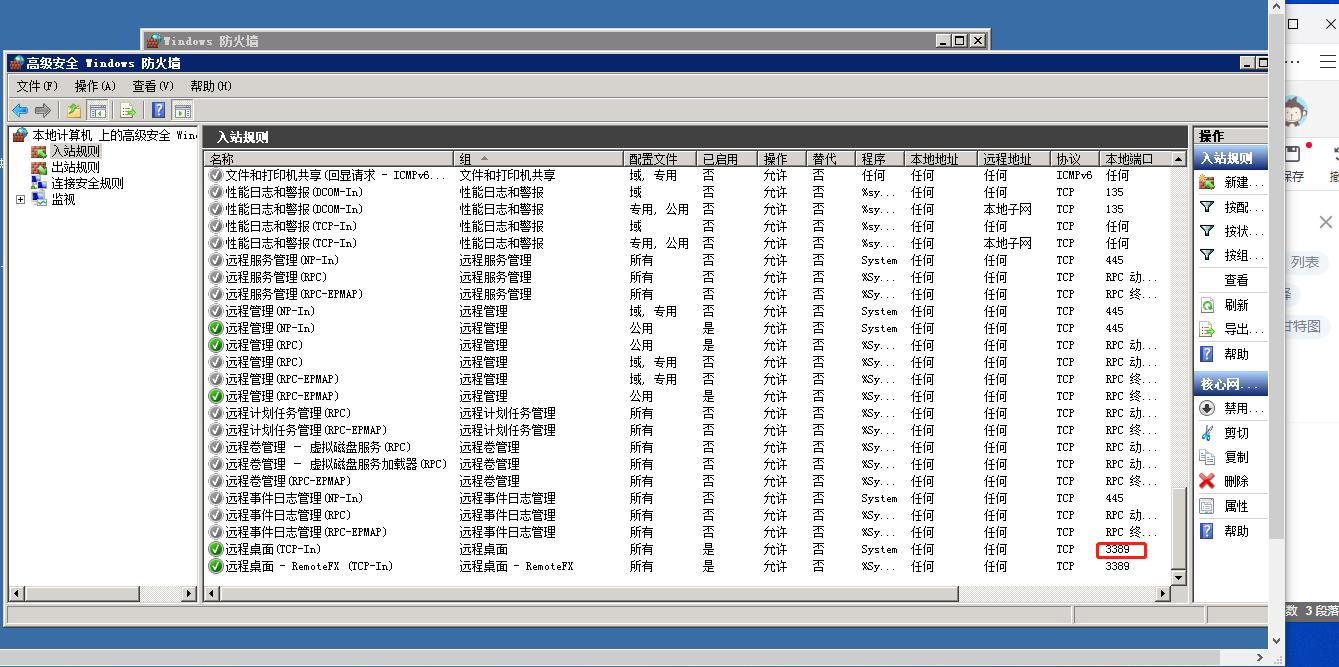Open the 查看 submenu in the action pane
This screenshot has height=667, width=1339.
click(1236, 280)
